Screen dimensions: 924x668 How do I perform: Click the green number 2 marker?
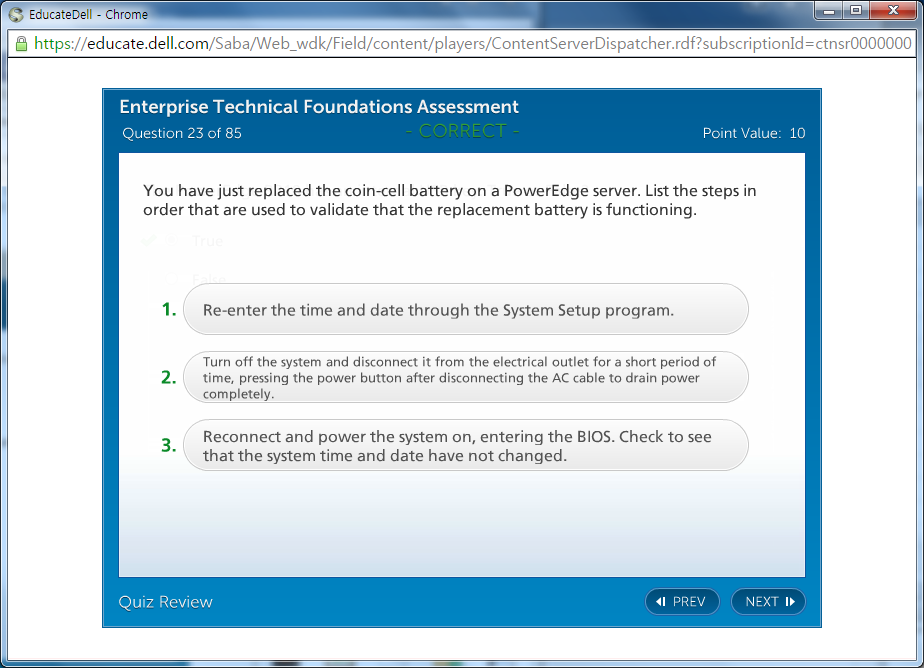(x=169, y=377)
